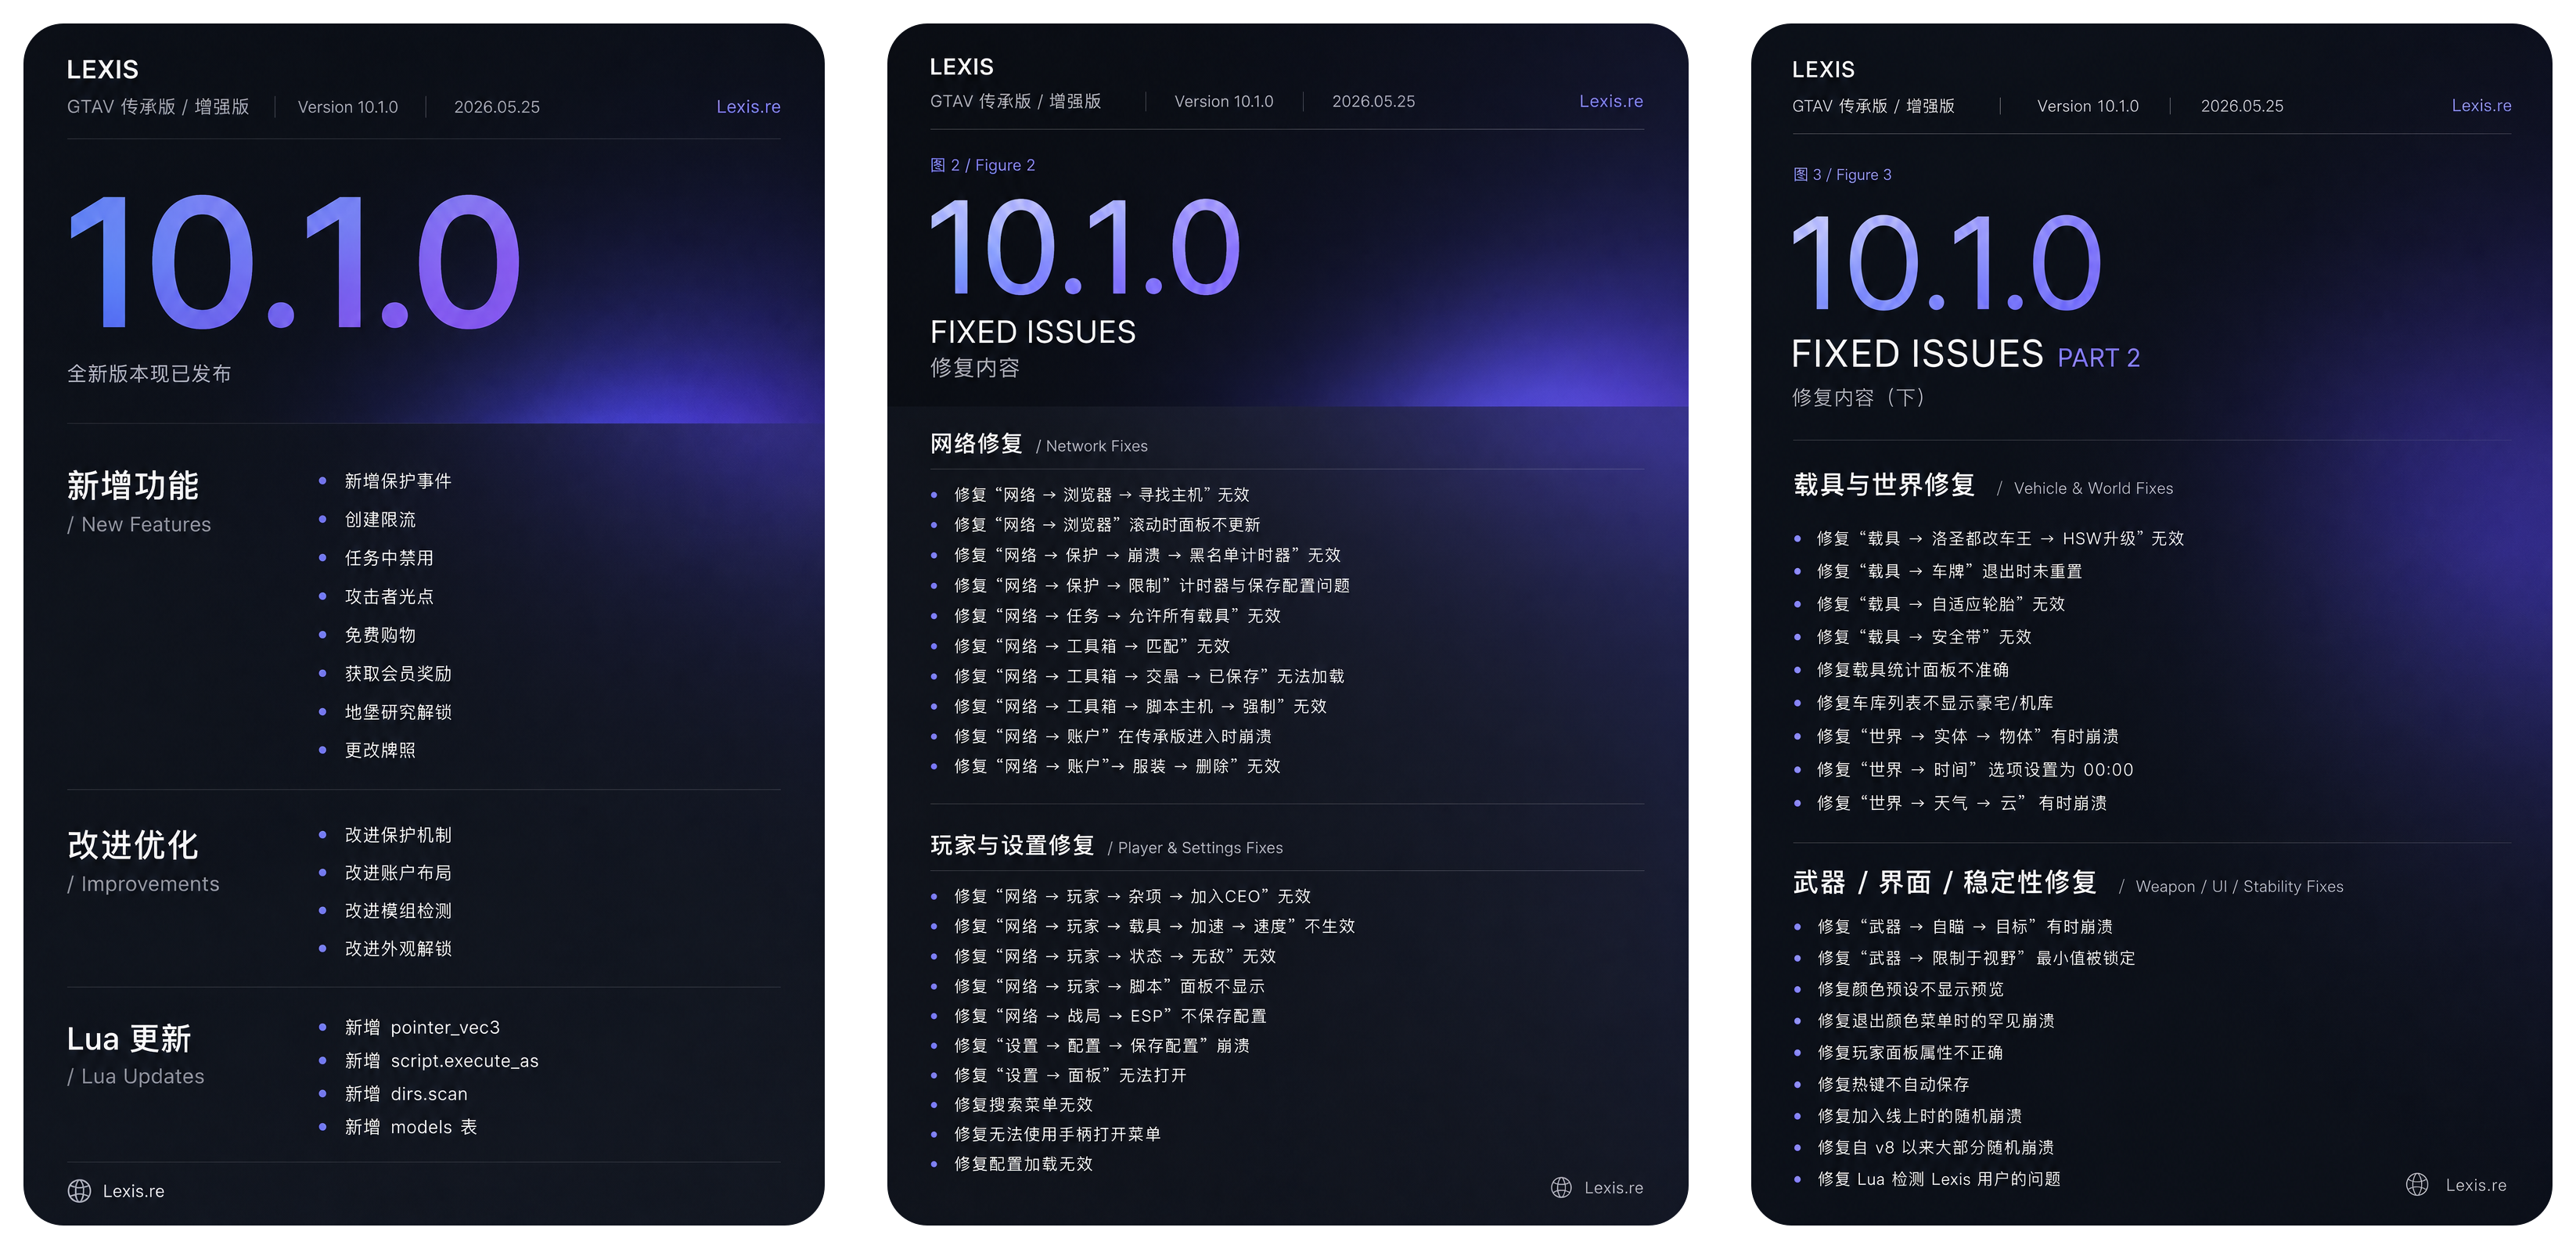Viewport: 2576px width, 1249px height.
Task: Open the Lexis.re link in Figure 3 header
Action: (2481, 105)
